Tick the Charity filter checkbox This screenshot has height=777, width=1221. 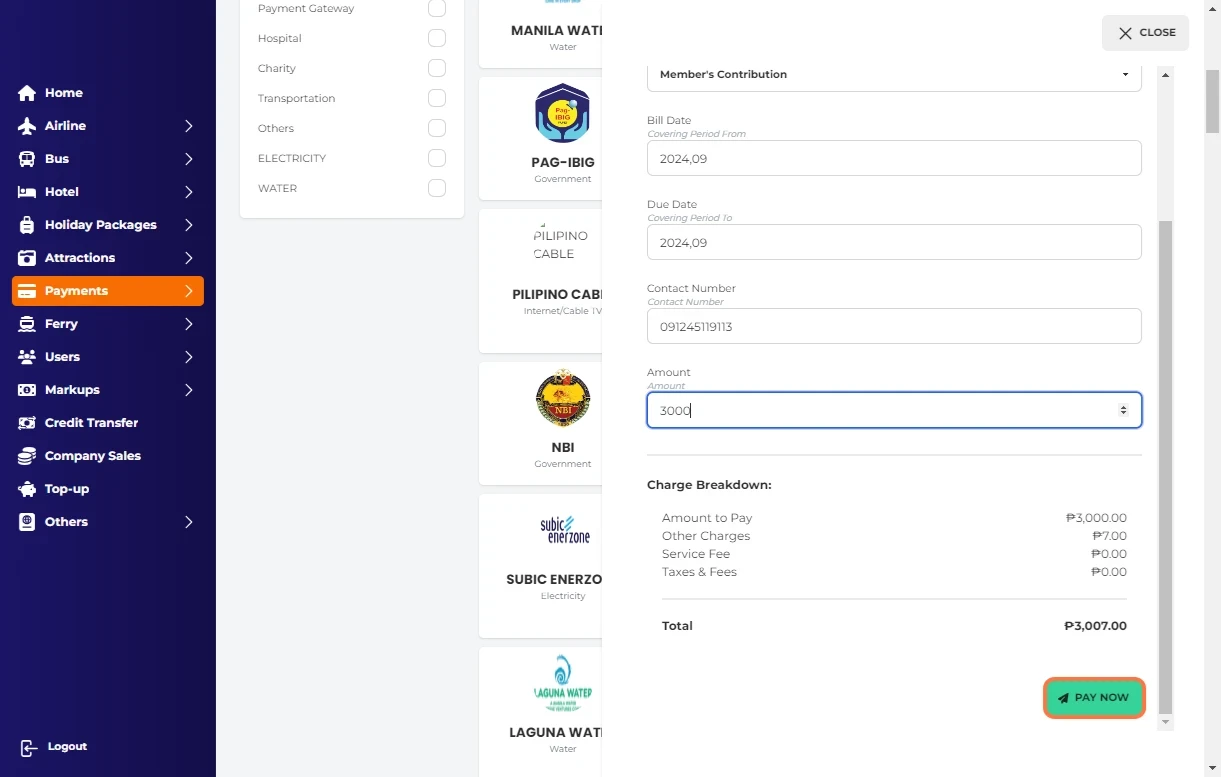tap(437, 68)
